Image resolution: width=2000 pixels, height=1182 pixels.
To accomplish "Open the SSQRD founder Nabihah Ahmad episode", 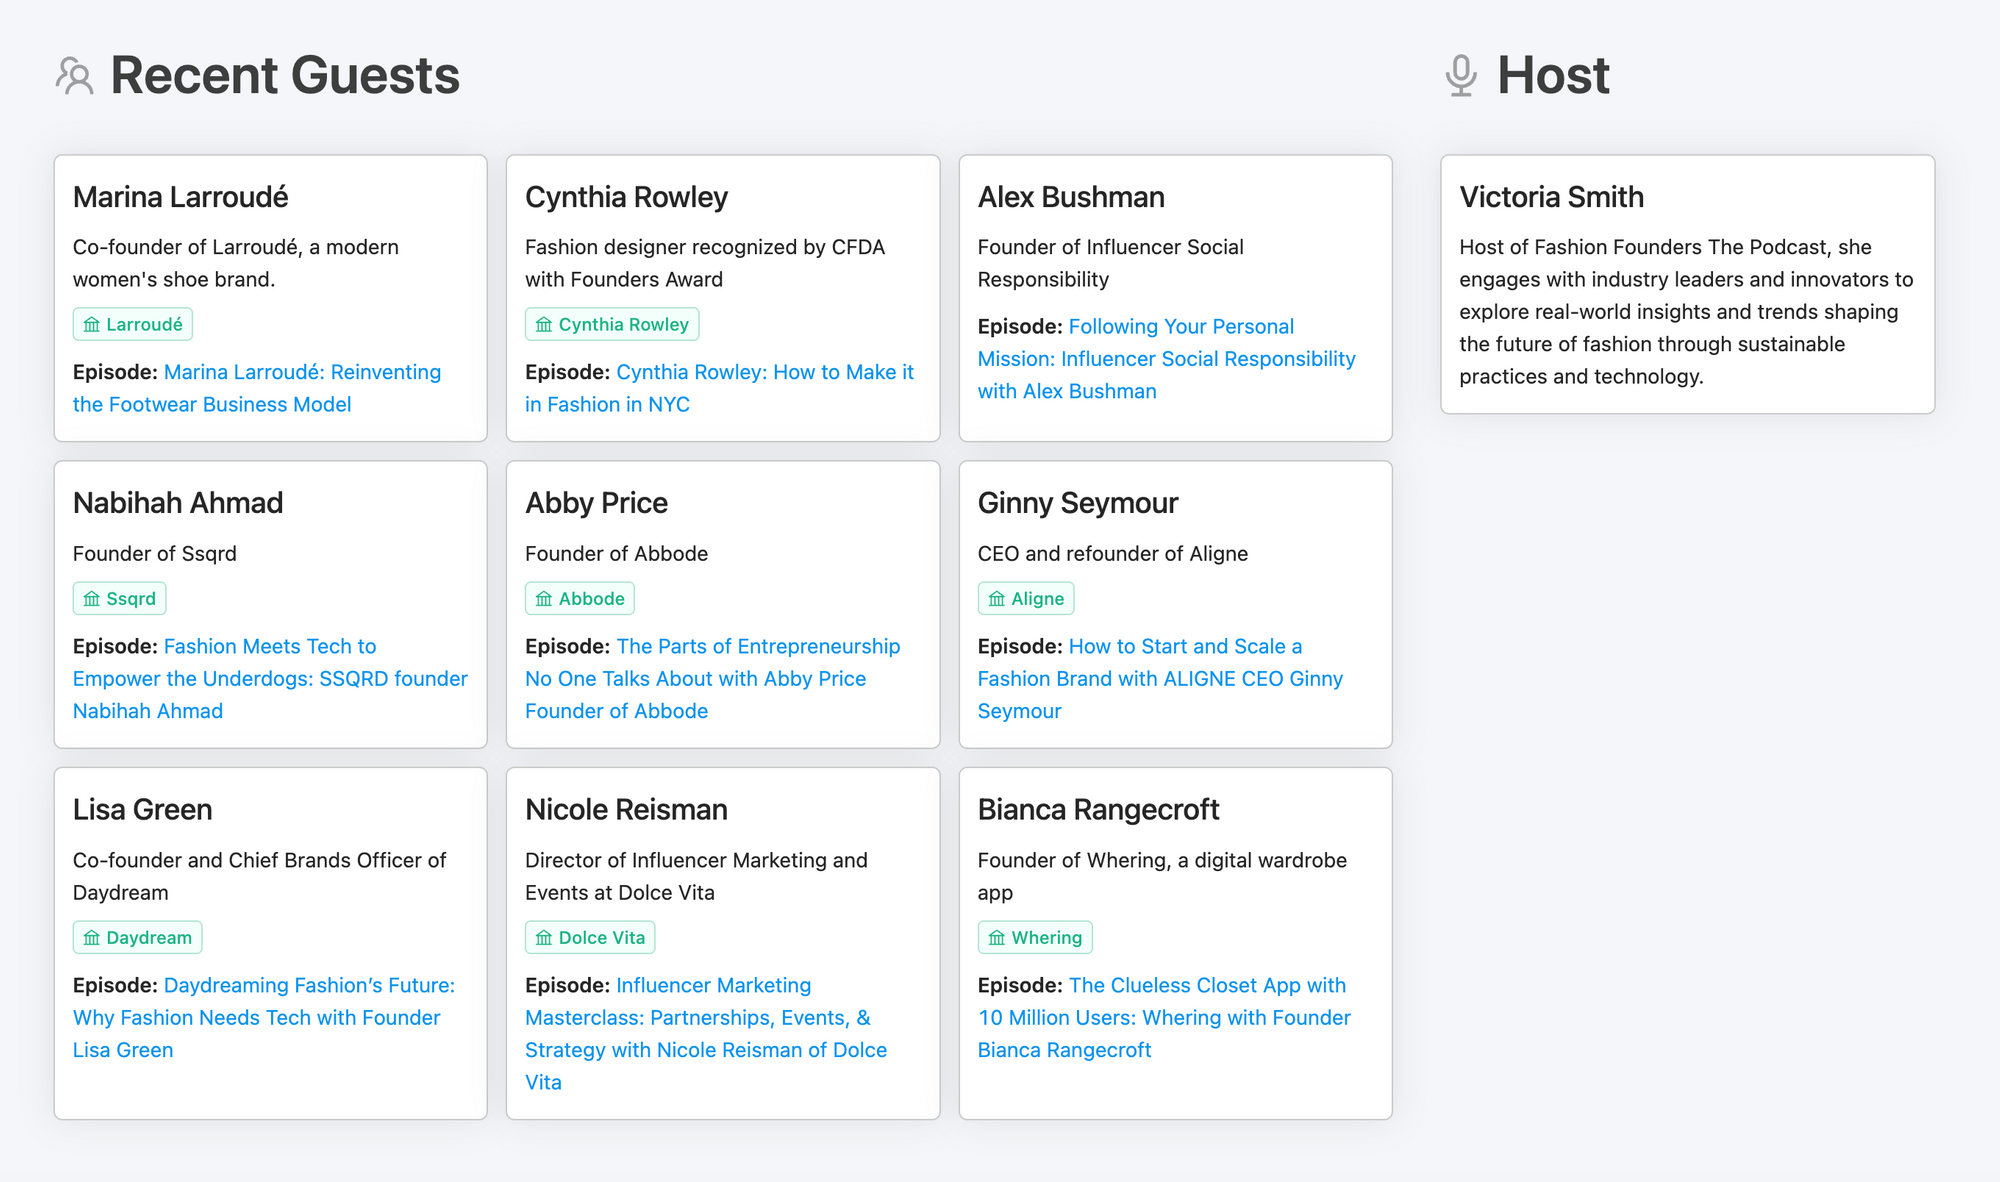I will (x=270, y=679).
